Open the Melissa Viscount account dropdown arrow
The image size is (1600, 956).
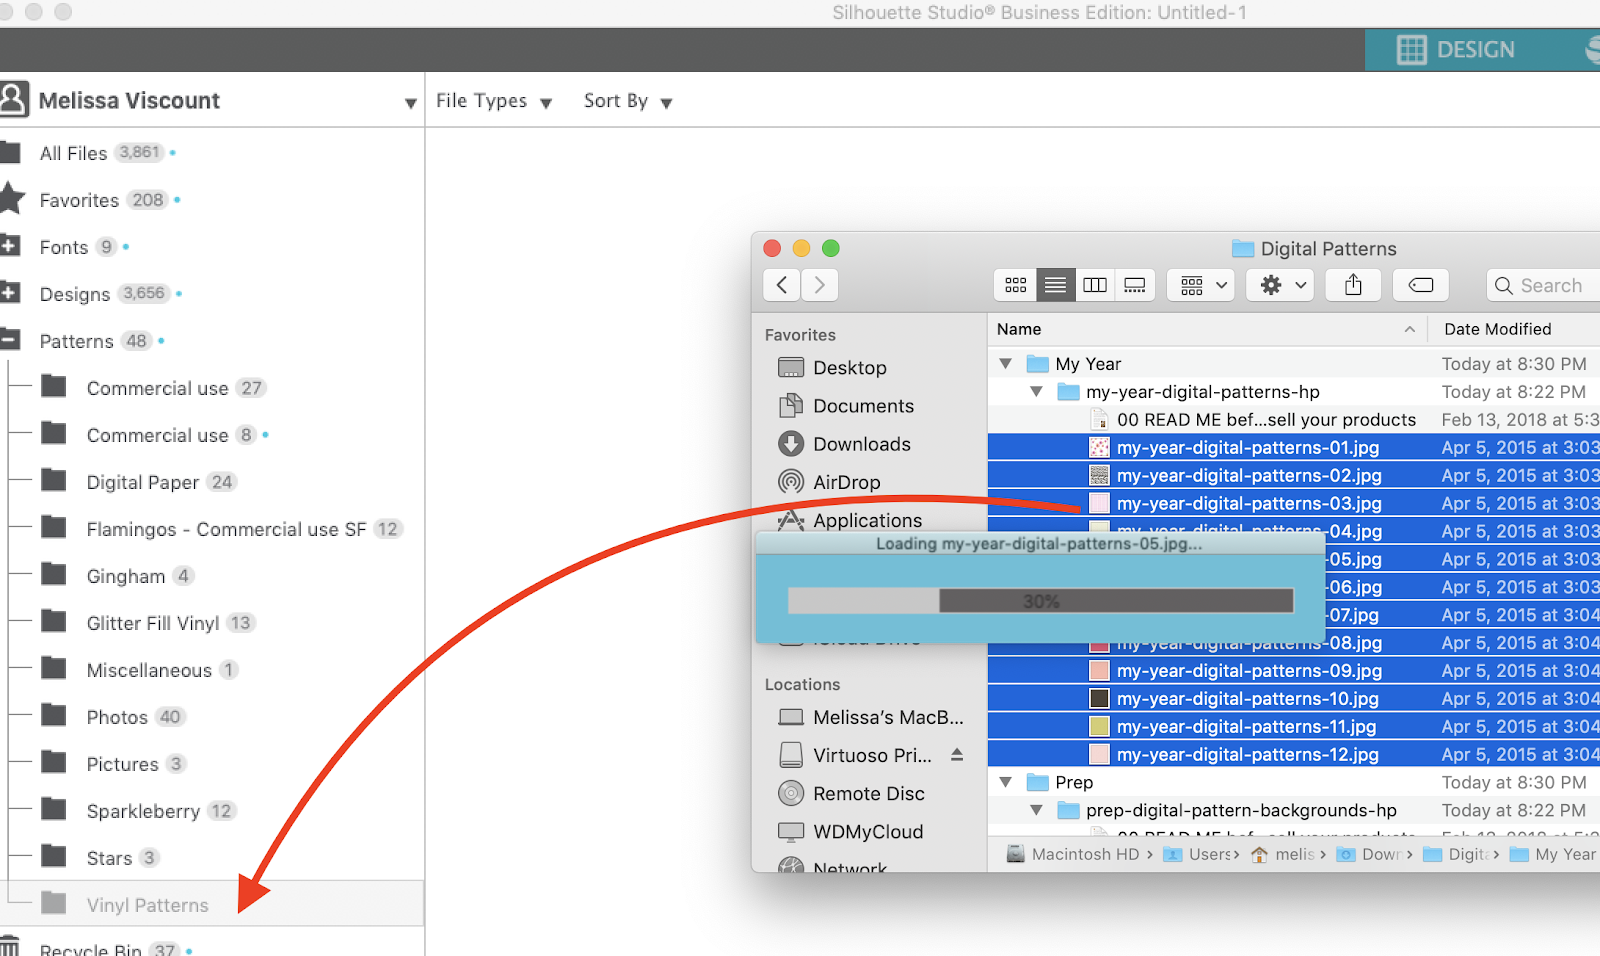pos(410,103)
